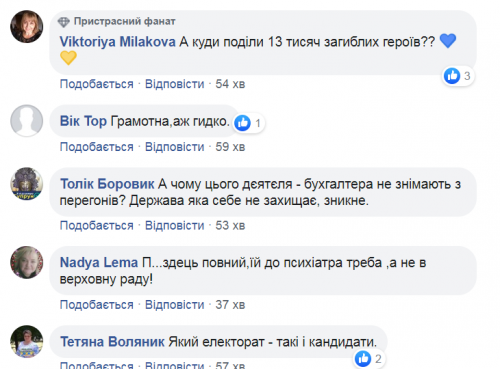This screenshot has width=500, height=369.
Task: Click the 37 хв timestamp on Nadya Lema's comment
Action: 230,305
